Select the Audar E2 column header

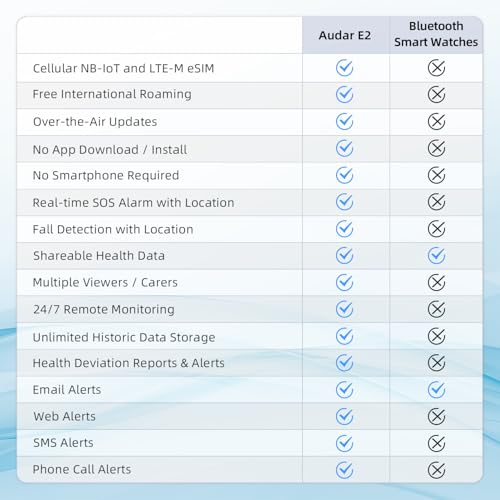point(345,35)
